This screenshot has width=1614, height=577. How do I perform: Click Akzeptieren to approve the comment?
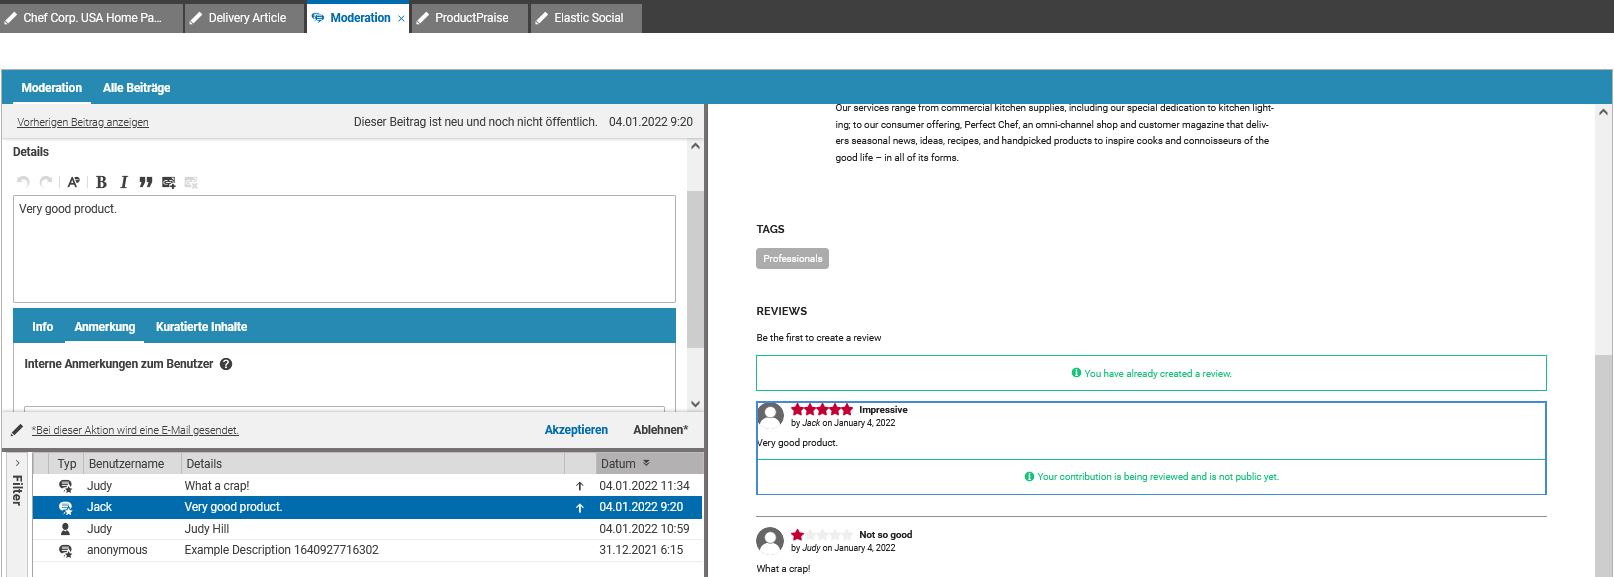tap(576, 430)
